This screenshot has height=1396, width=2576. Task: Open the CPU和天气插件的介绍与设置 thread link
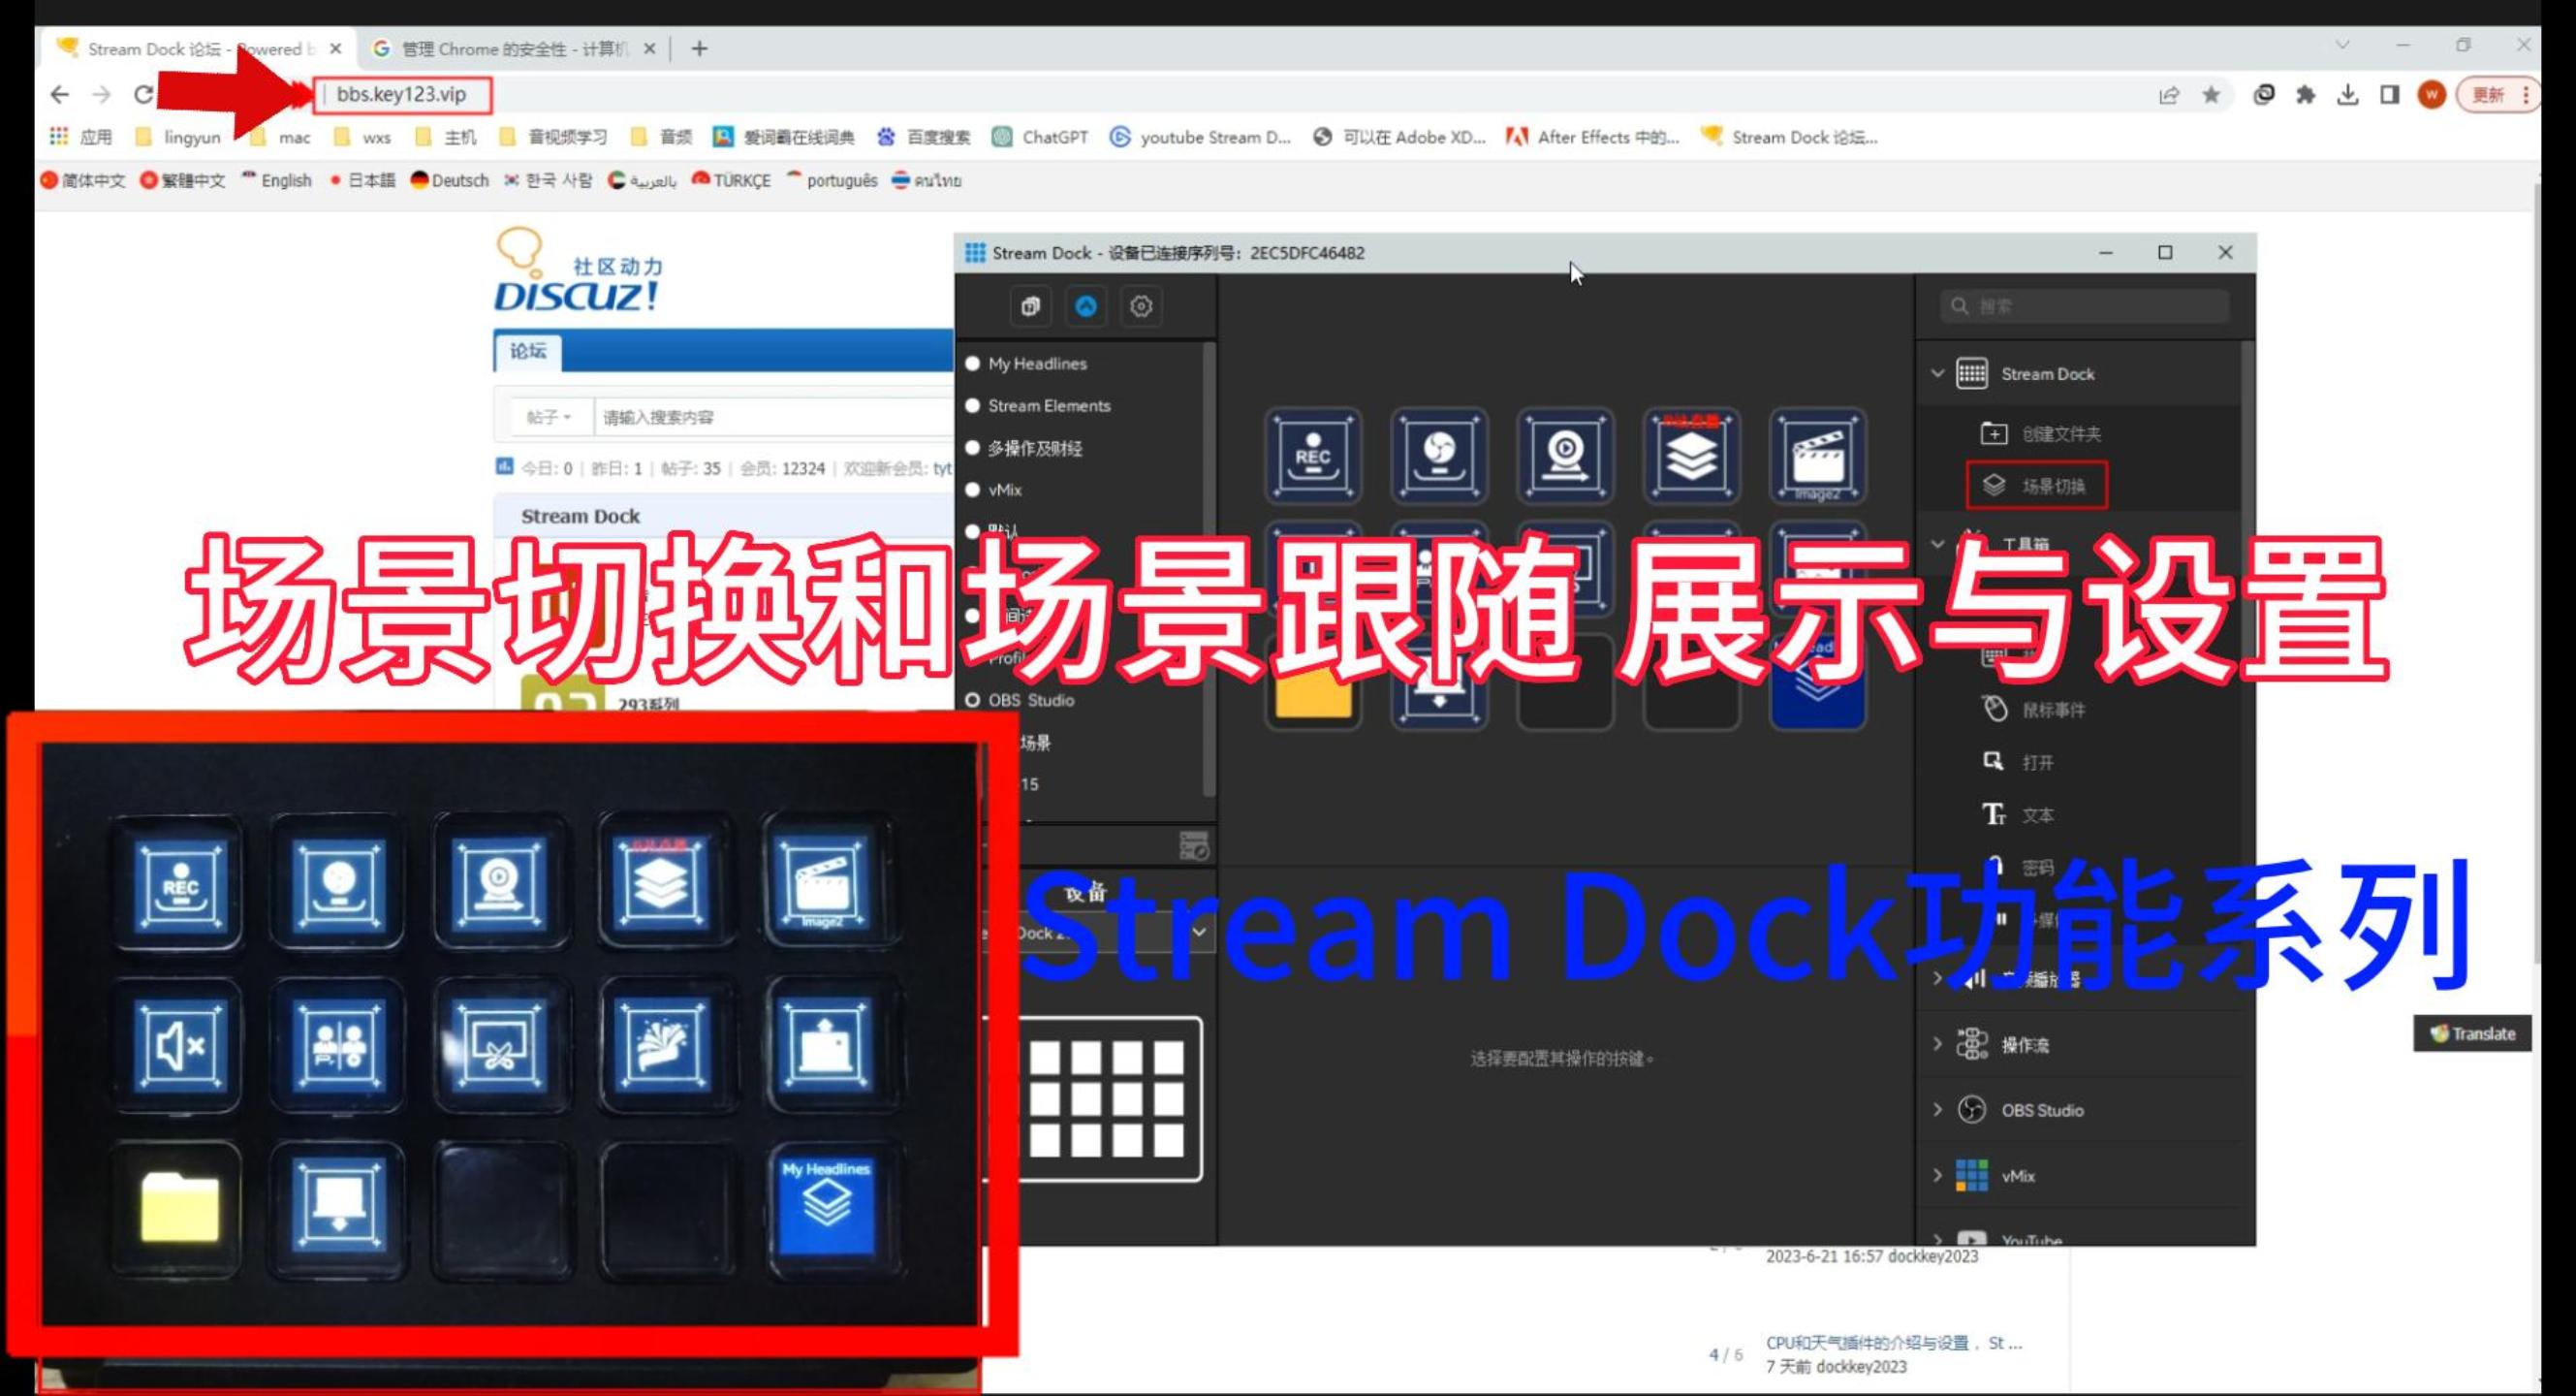[1894, 1343]
